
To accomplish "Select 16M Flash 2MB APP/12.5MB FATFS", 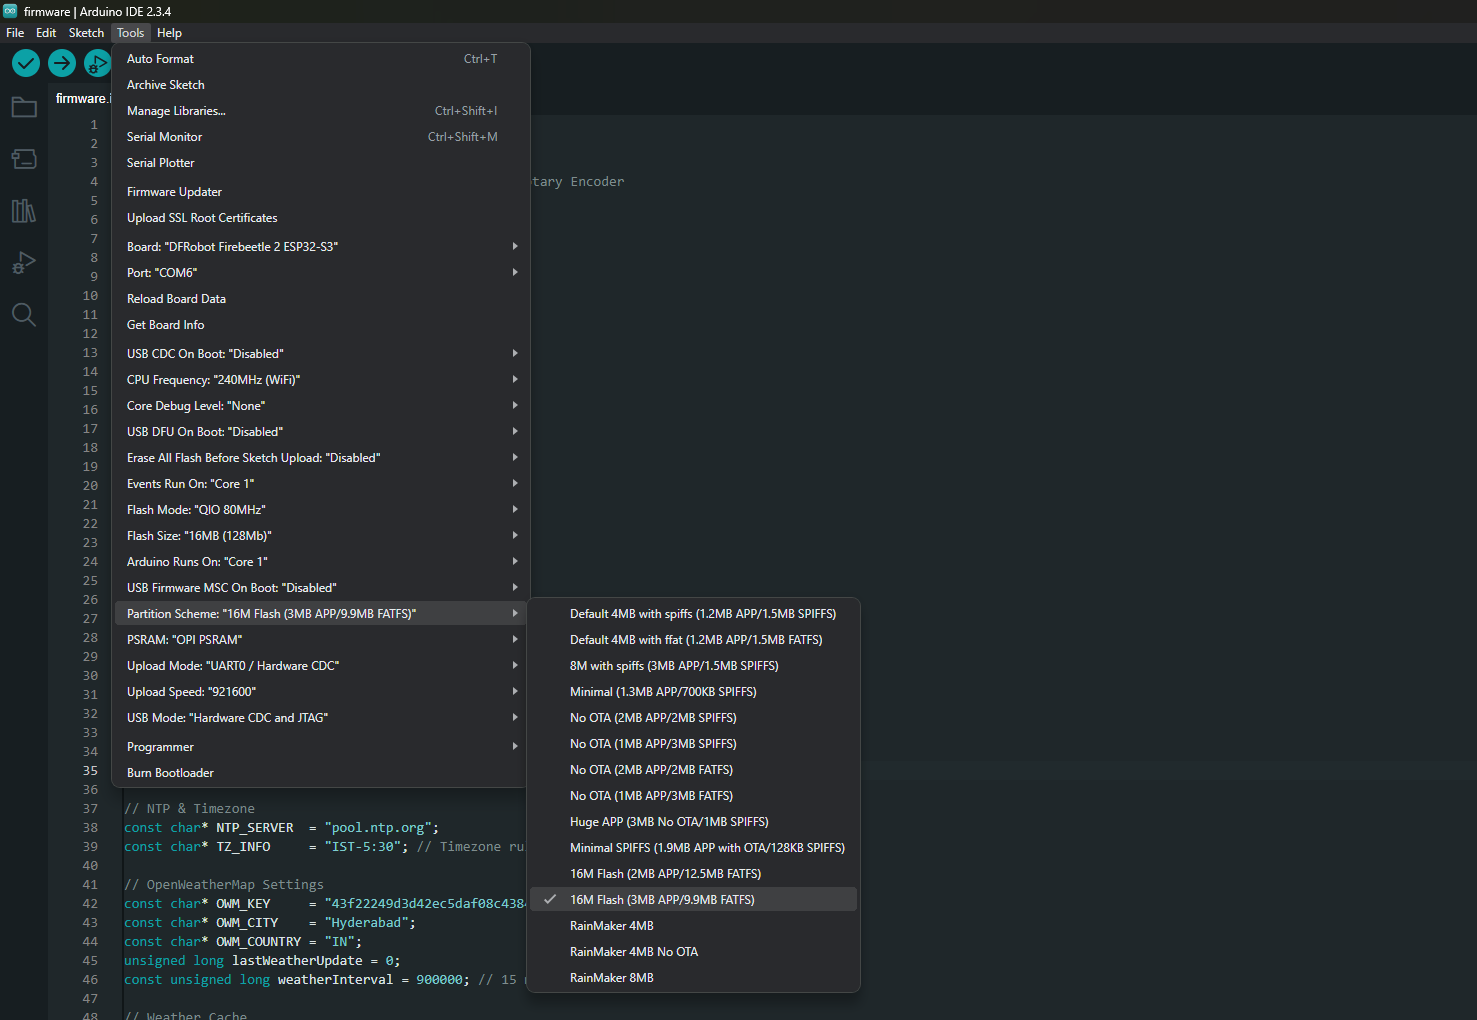I will pyautogui.click(x=694, y=874).
